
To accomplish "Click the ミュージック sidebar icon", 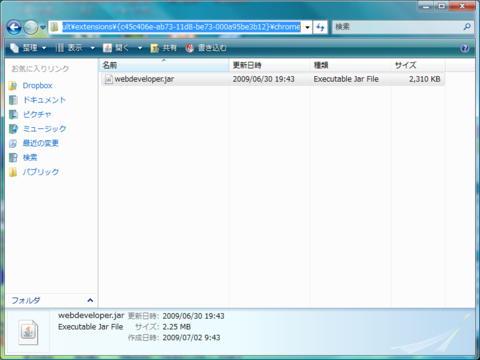I will pyautogui.click(x=13, y=129).
